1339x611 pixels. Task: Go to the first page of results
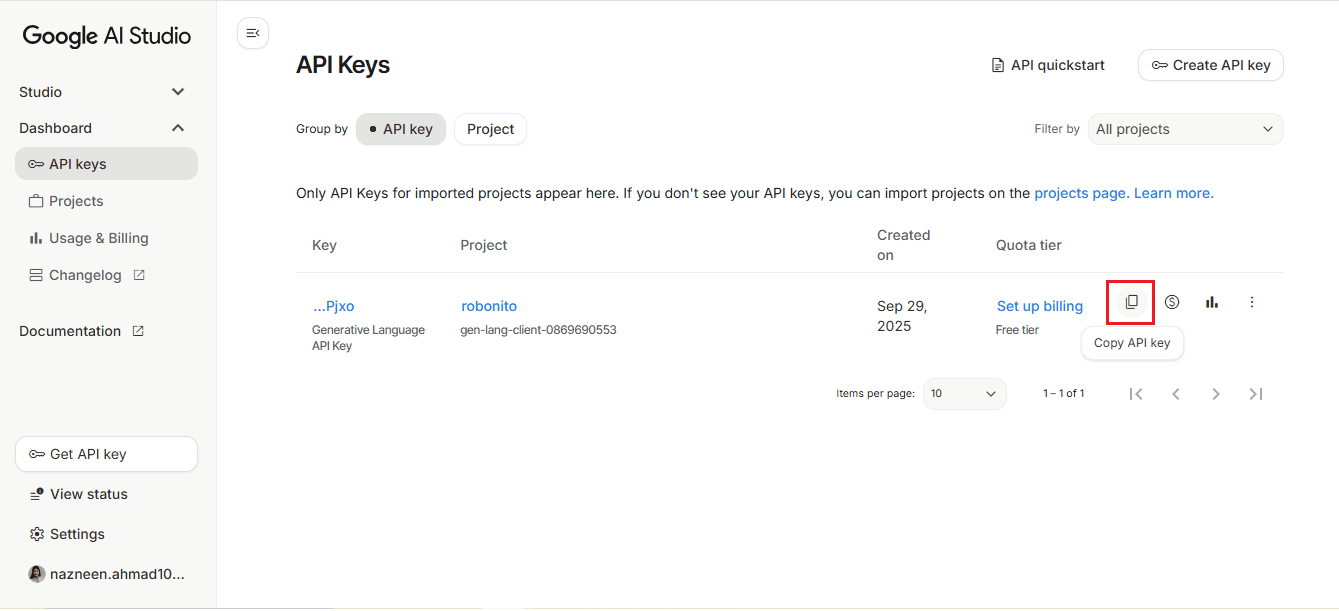pos(1136,394)
